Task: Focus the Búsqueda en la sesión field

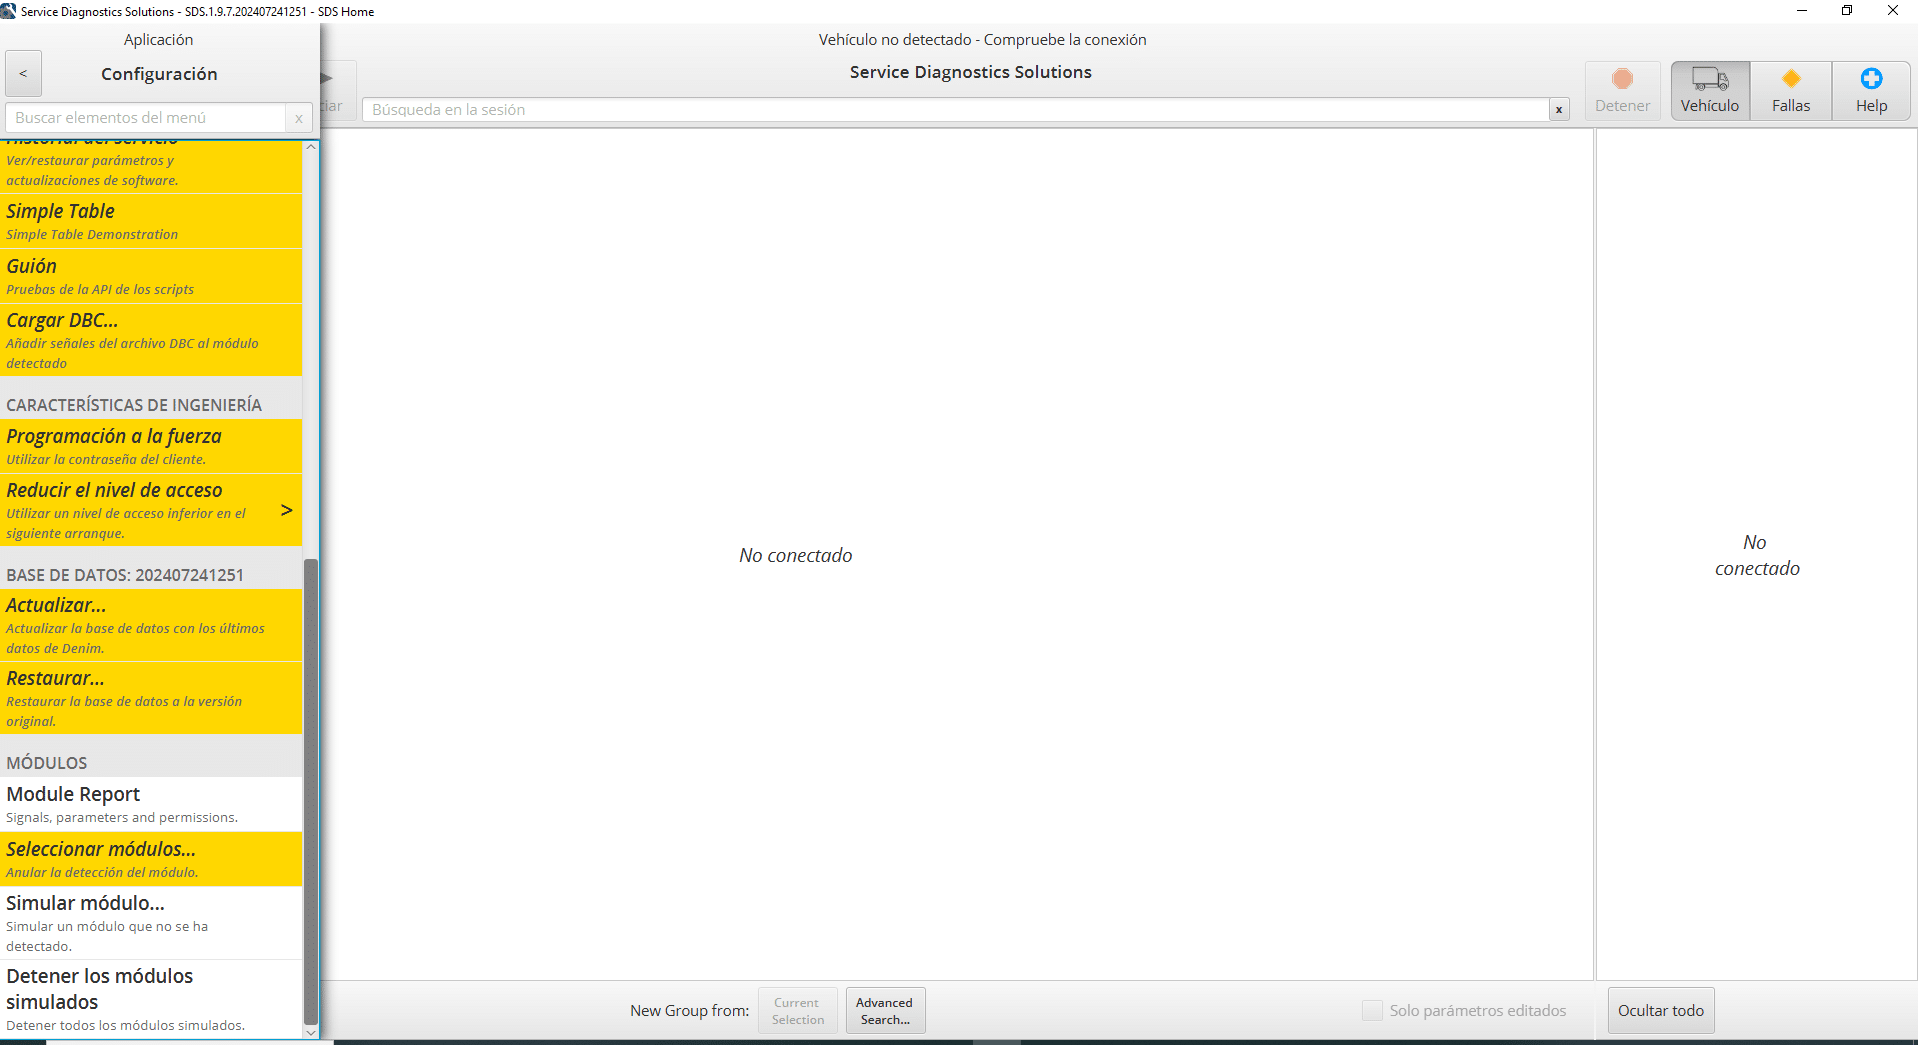Action: tap(955, 110)
